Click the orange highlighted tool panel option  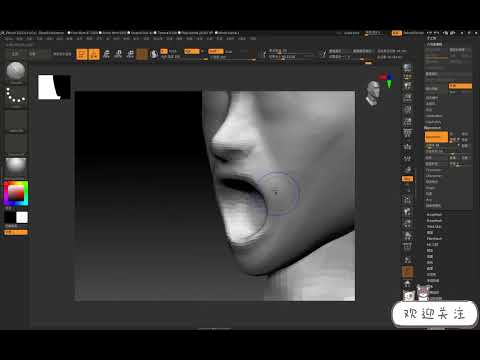[460, 86]
